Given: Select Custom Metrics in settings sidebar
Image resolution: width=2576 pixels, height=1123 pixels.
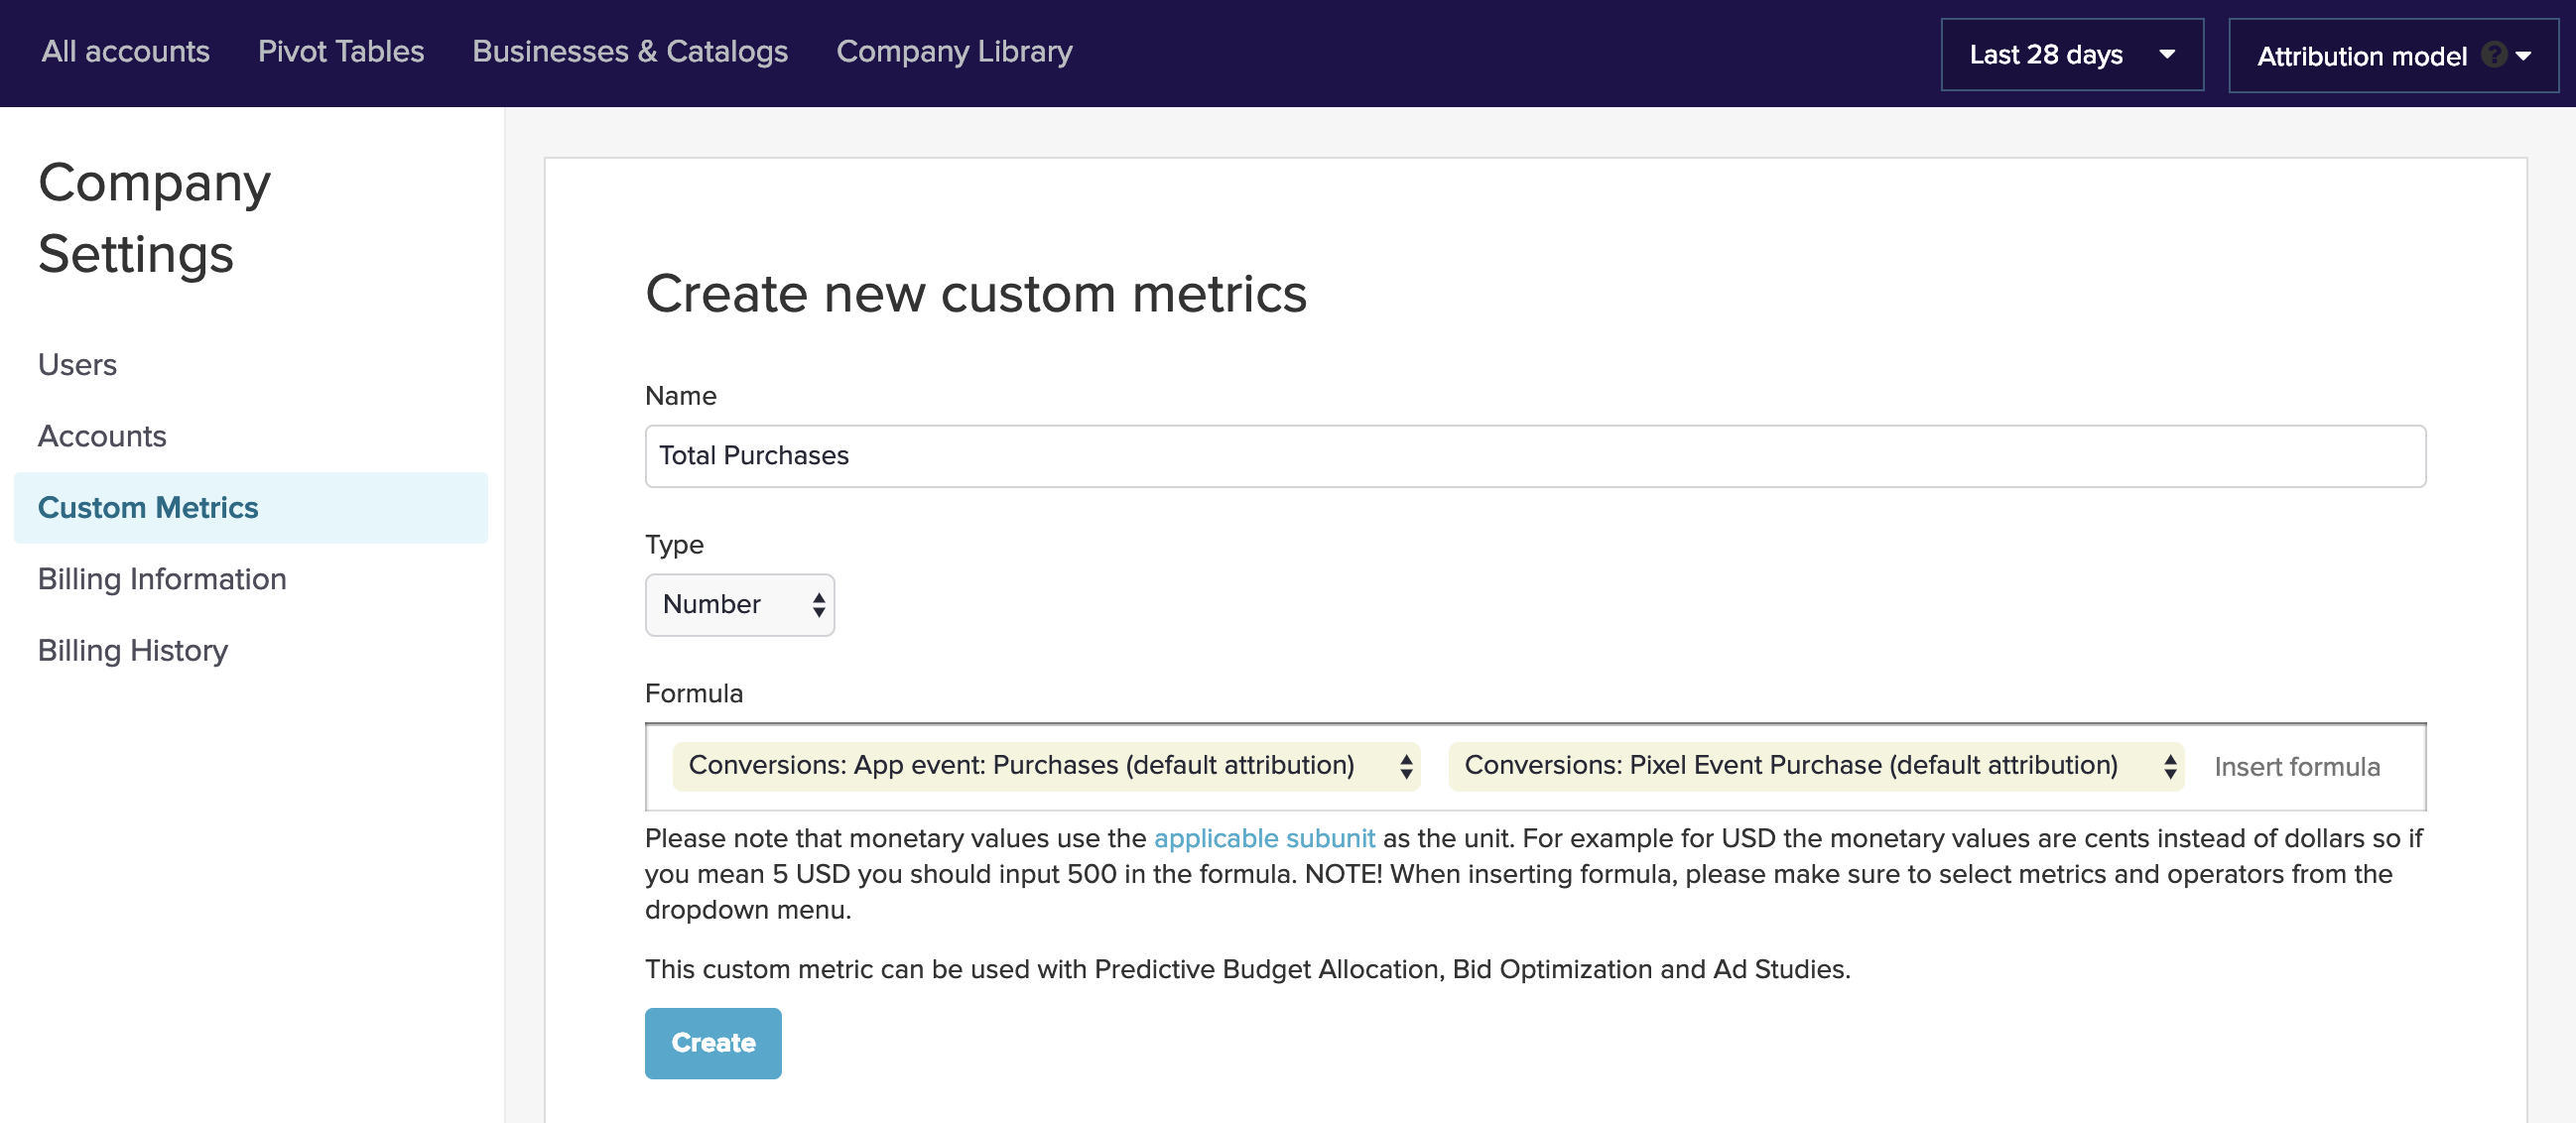Looking at the screenshot, I should [x=250, y=507].
